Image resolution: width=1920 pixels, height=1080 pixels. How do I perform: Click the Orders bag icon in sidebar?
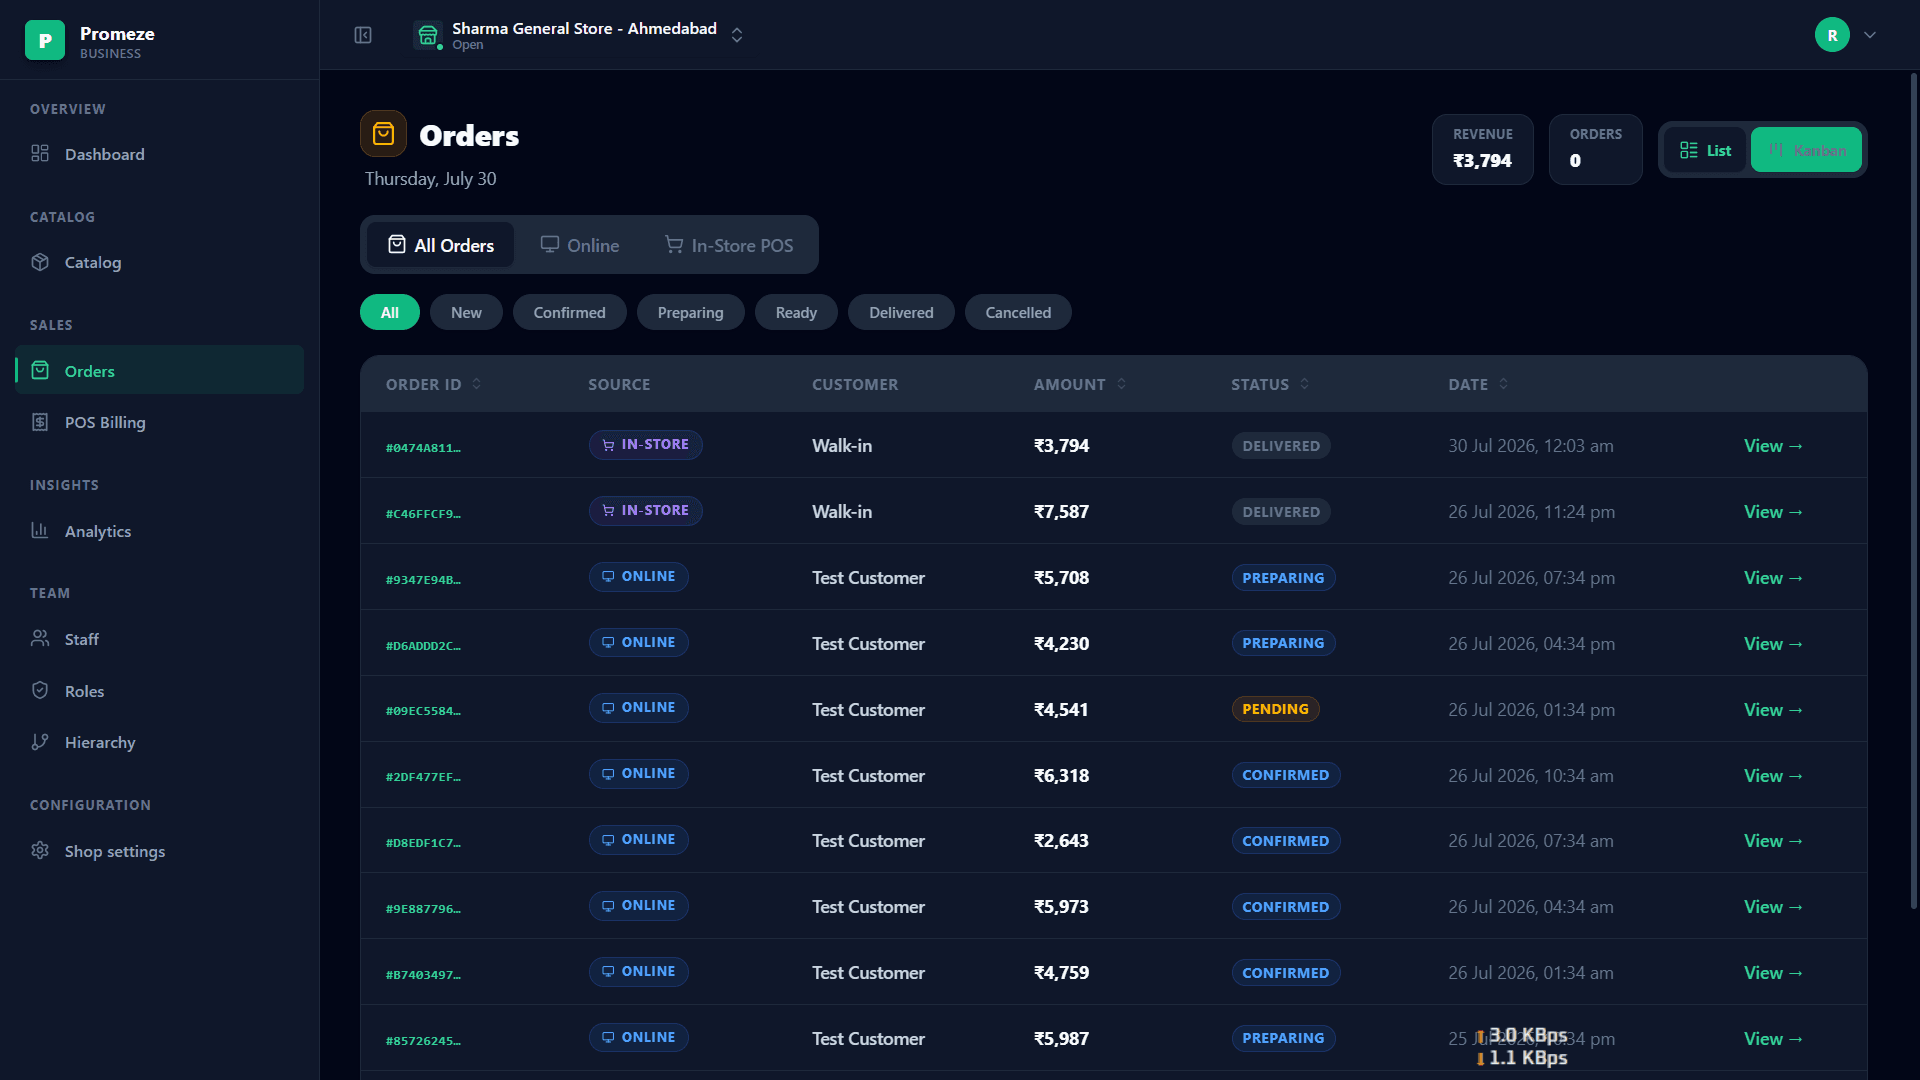pos(40,370)
